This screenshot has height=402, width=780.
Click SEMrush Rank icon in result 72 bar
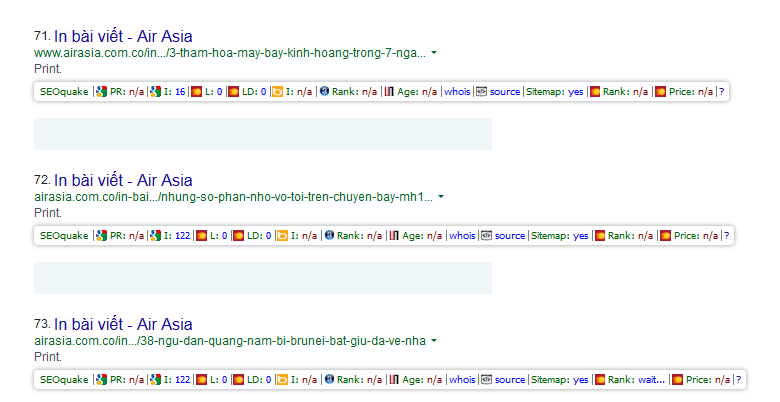[x=600, y=236]
